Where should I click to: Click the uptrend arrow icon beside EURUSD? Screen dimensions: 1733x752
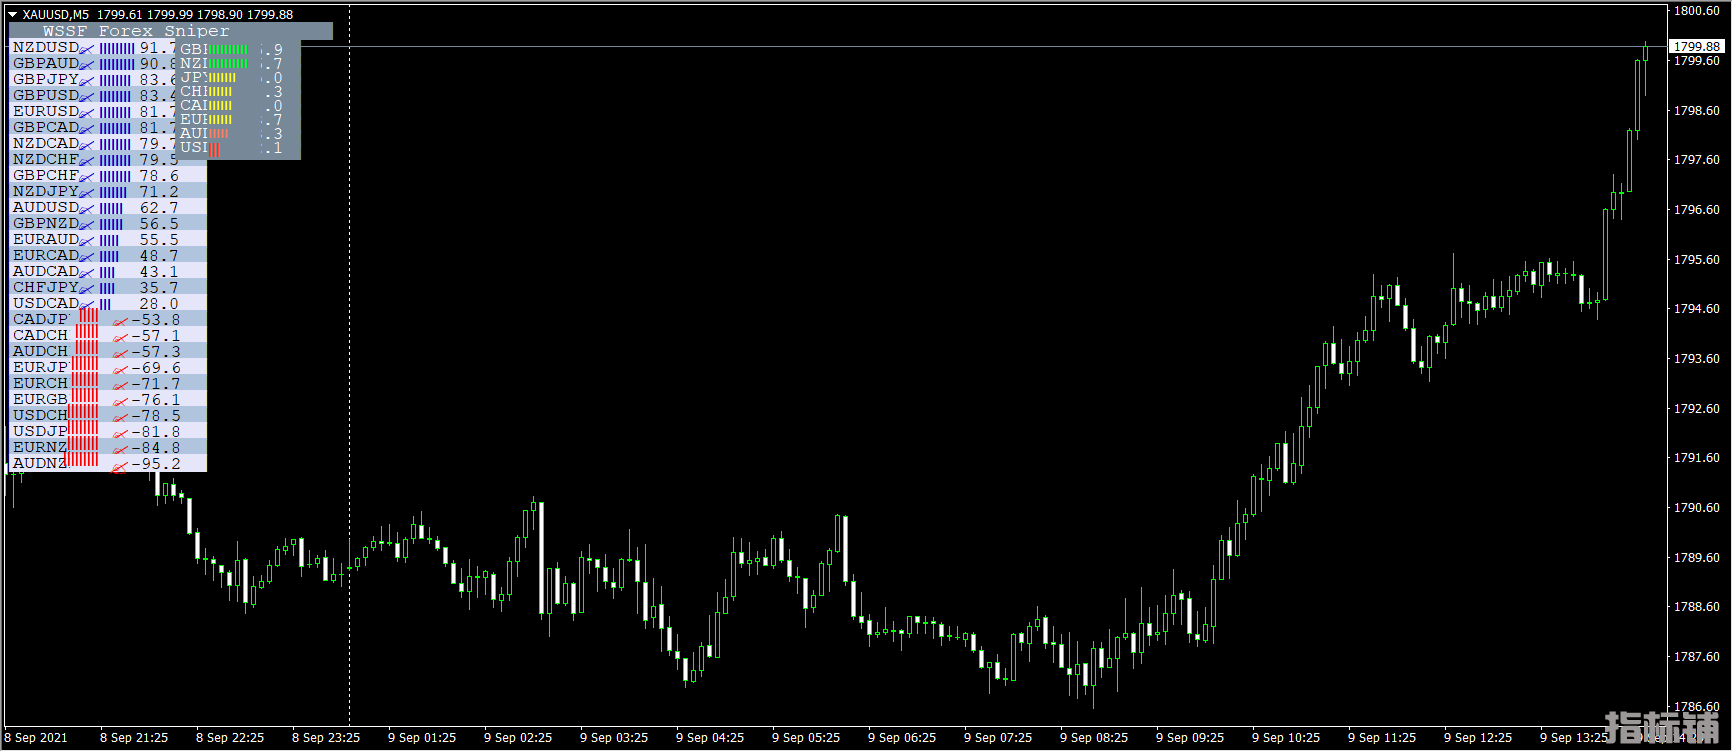[x=87, y=112]
